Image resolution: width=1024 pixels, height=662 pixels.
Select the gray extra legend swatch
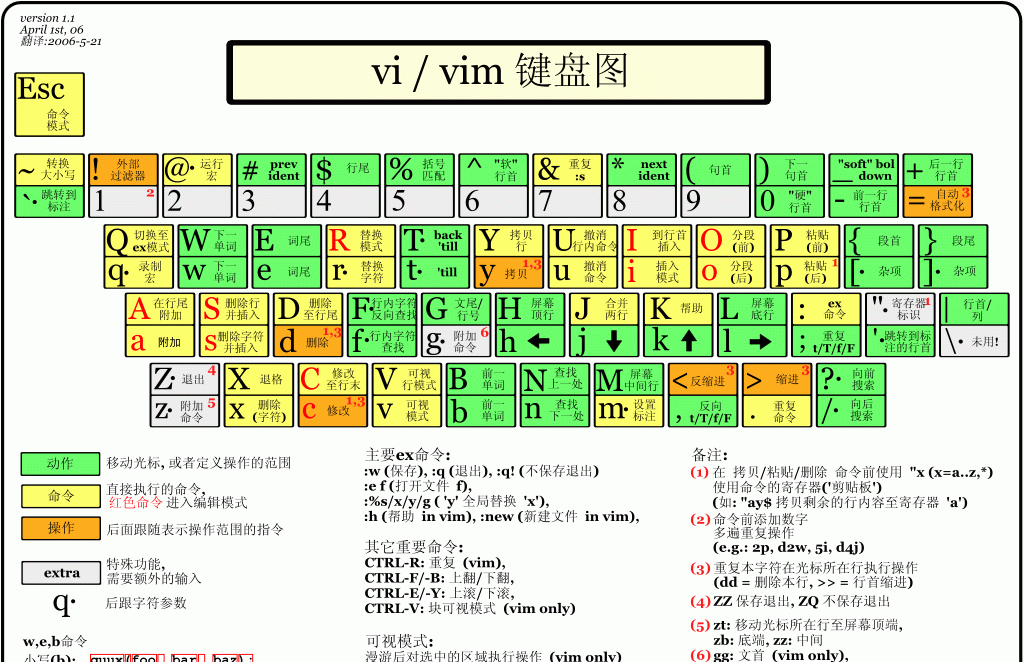coord(60,573)
